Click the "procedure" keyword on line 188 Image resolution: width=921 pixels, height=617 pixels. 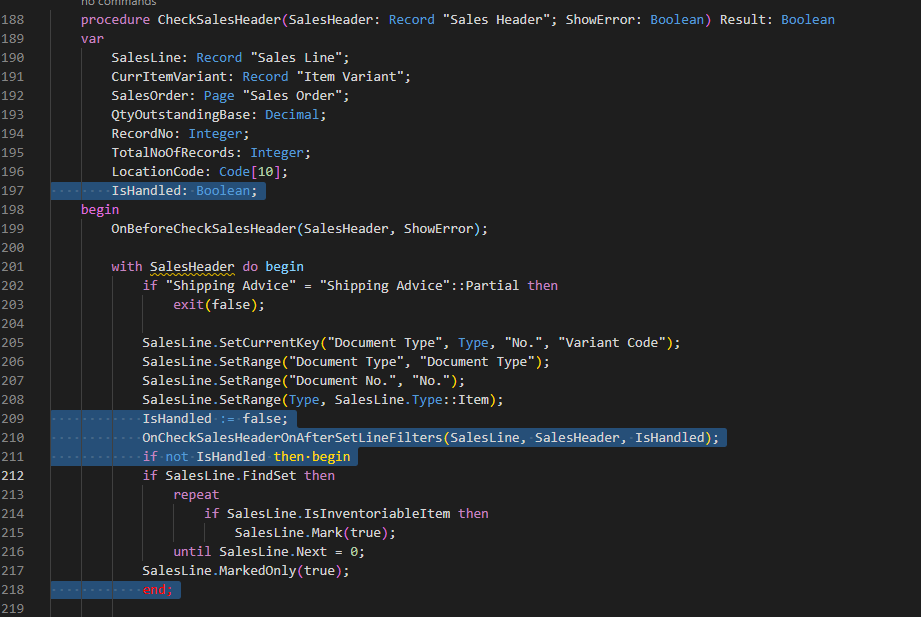110,19
